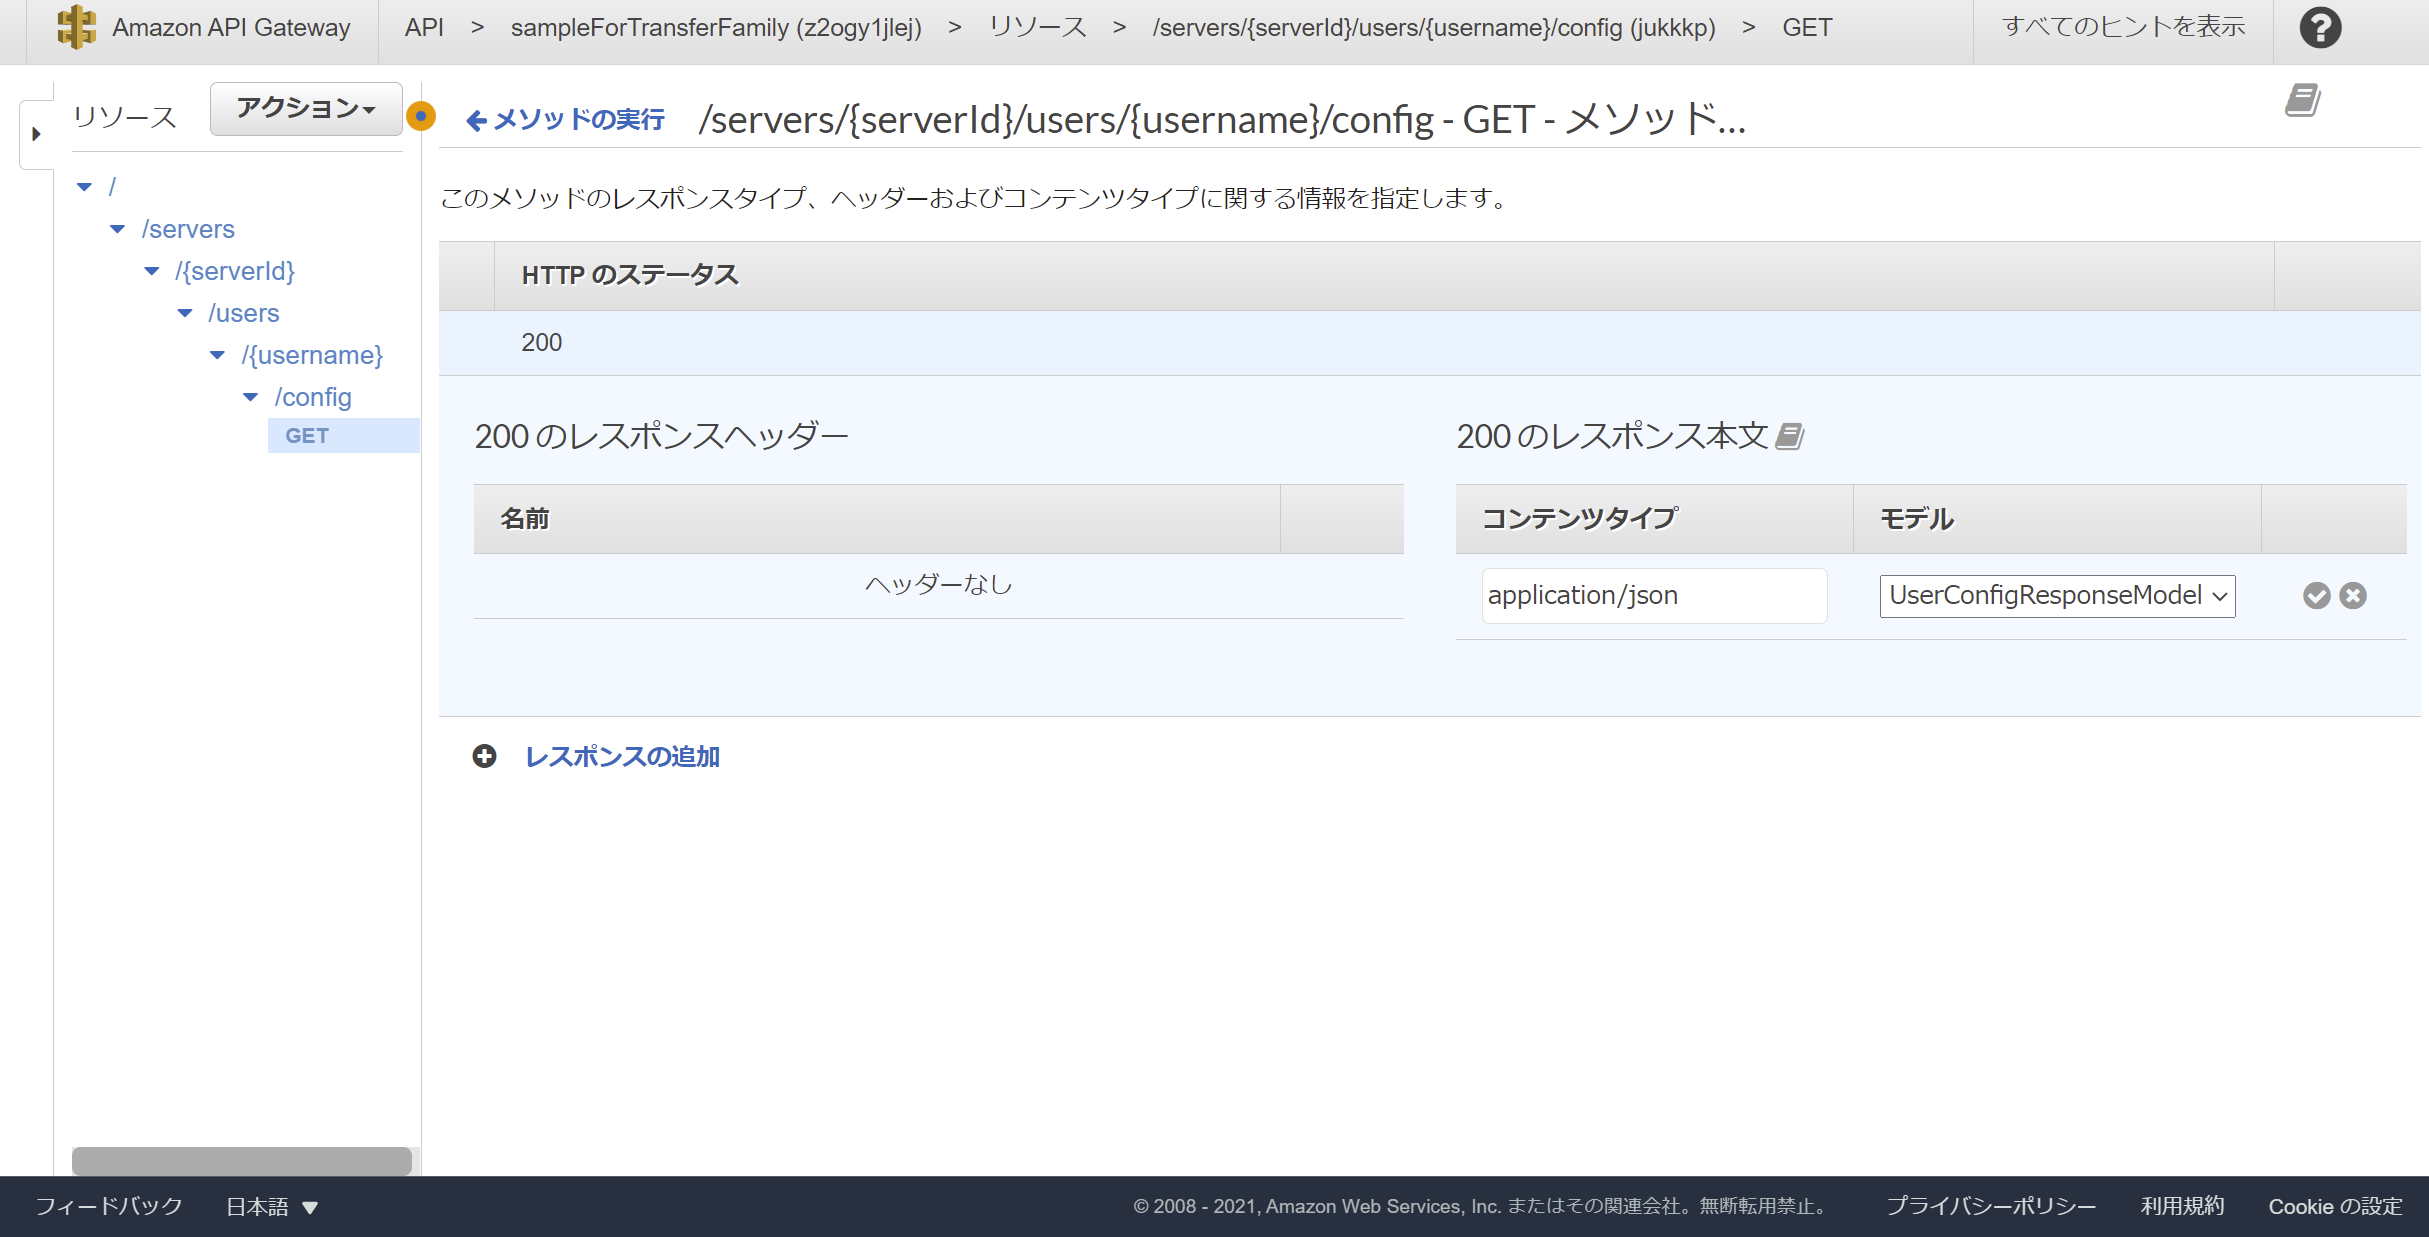Remove the response model using the X icon
The width and height of the screenshot is (2429, 1237).
(2352, 595)
